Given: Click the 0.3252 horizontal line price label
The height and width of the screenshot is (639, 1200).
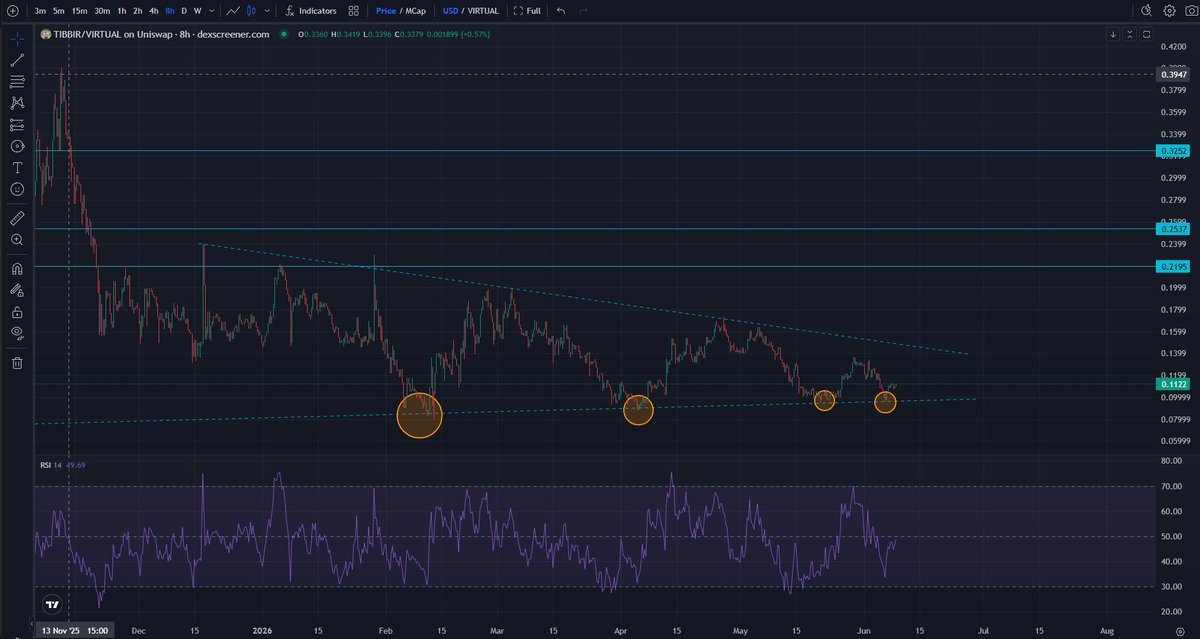Looking at the screenshot, I should click(1172, 151).
